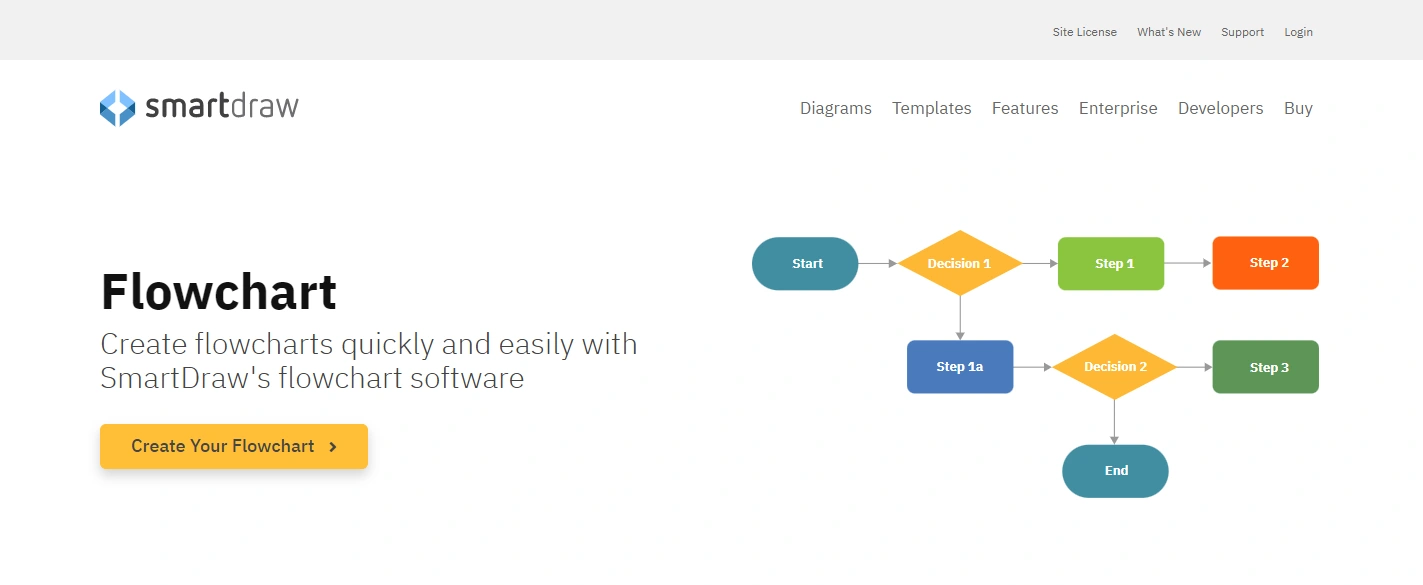Viewport: 1423px width, 585px height.
Task: Click the Decision 1 diamond
Action: click(960, 263)
